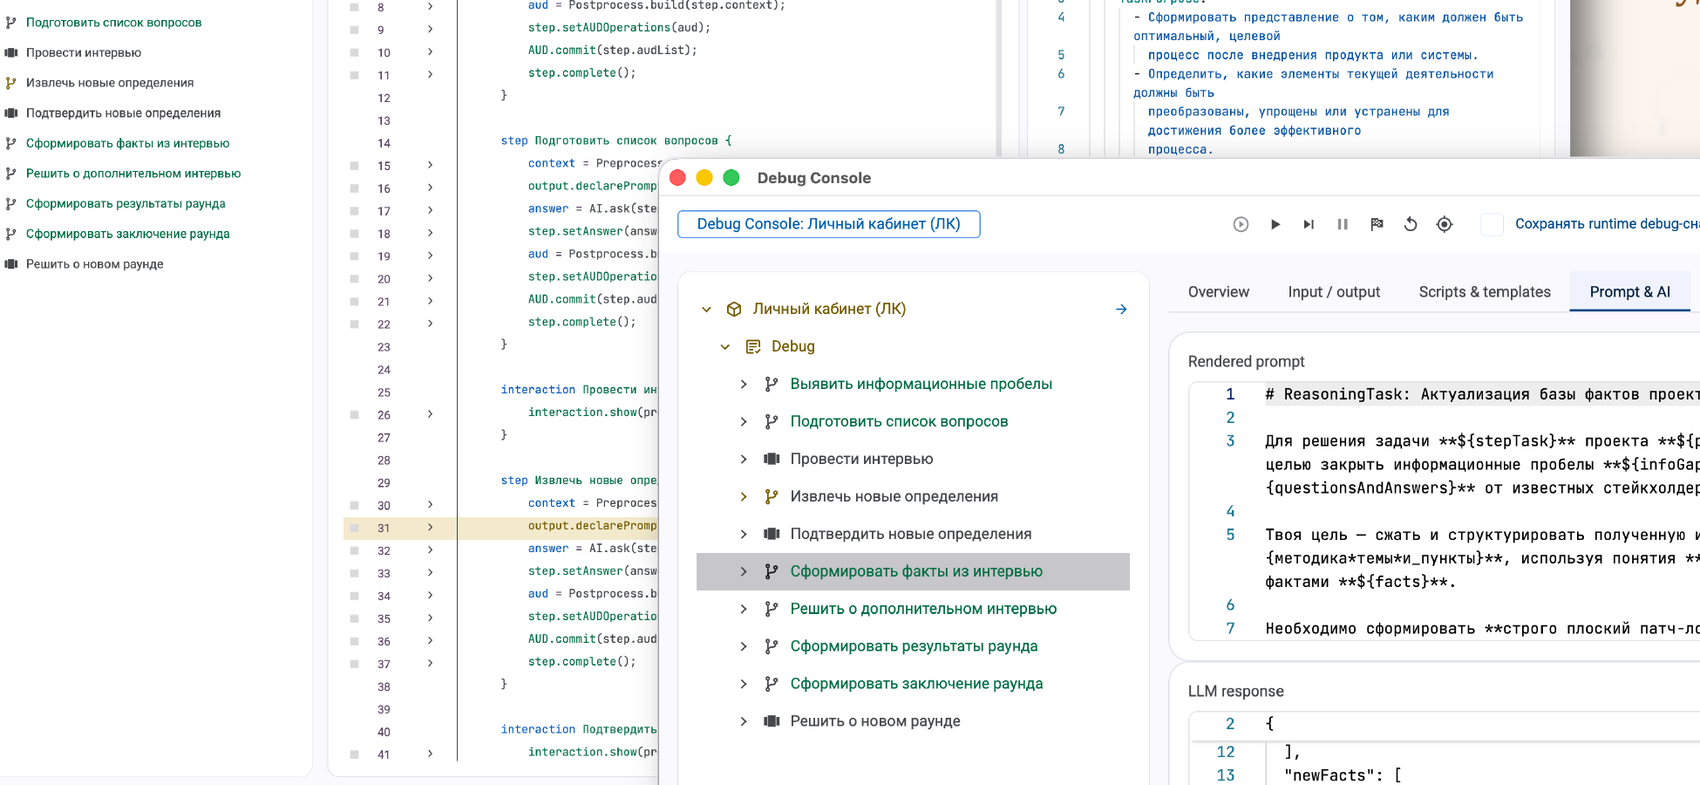This screenshot has width=1700, height=785.
Task: Click the solid play button in Debug Console
Action: (x=1275, y=224)
